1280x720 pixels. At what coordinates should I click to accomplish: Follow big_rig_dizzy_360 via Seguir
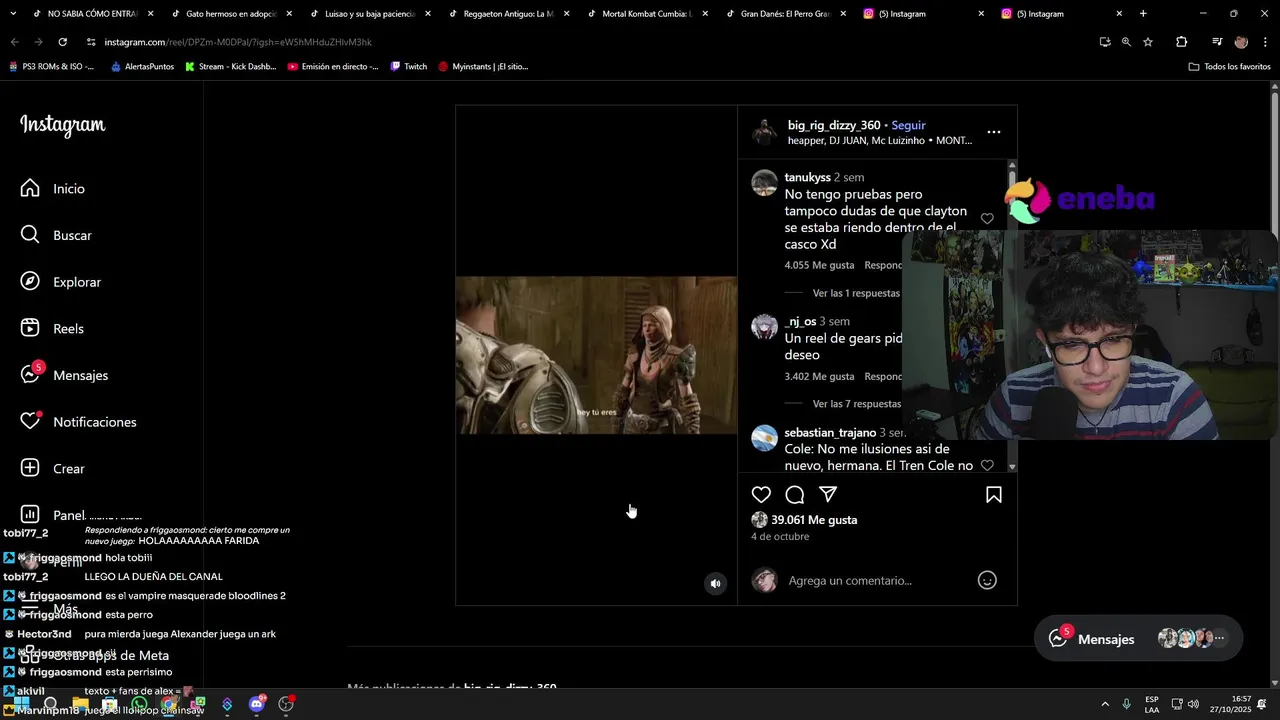point(908,125)
